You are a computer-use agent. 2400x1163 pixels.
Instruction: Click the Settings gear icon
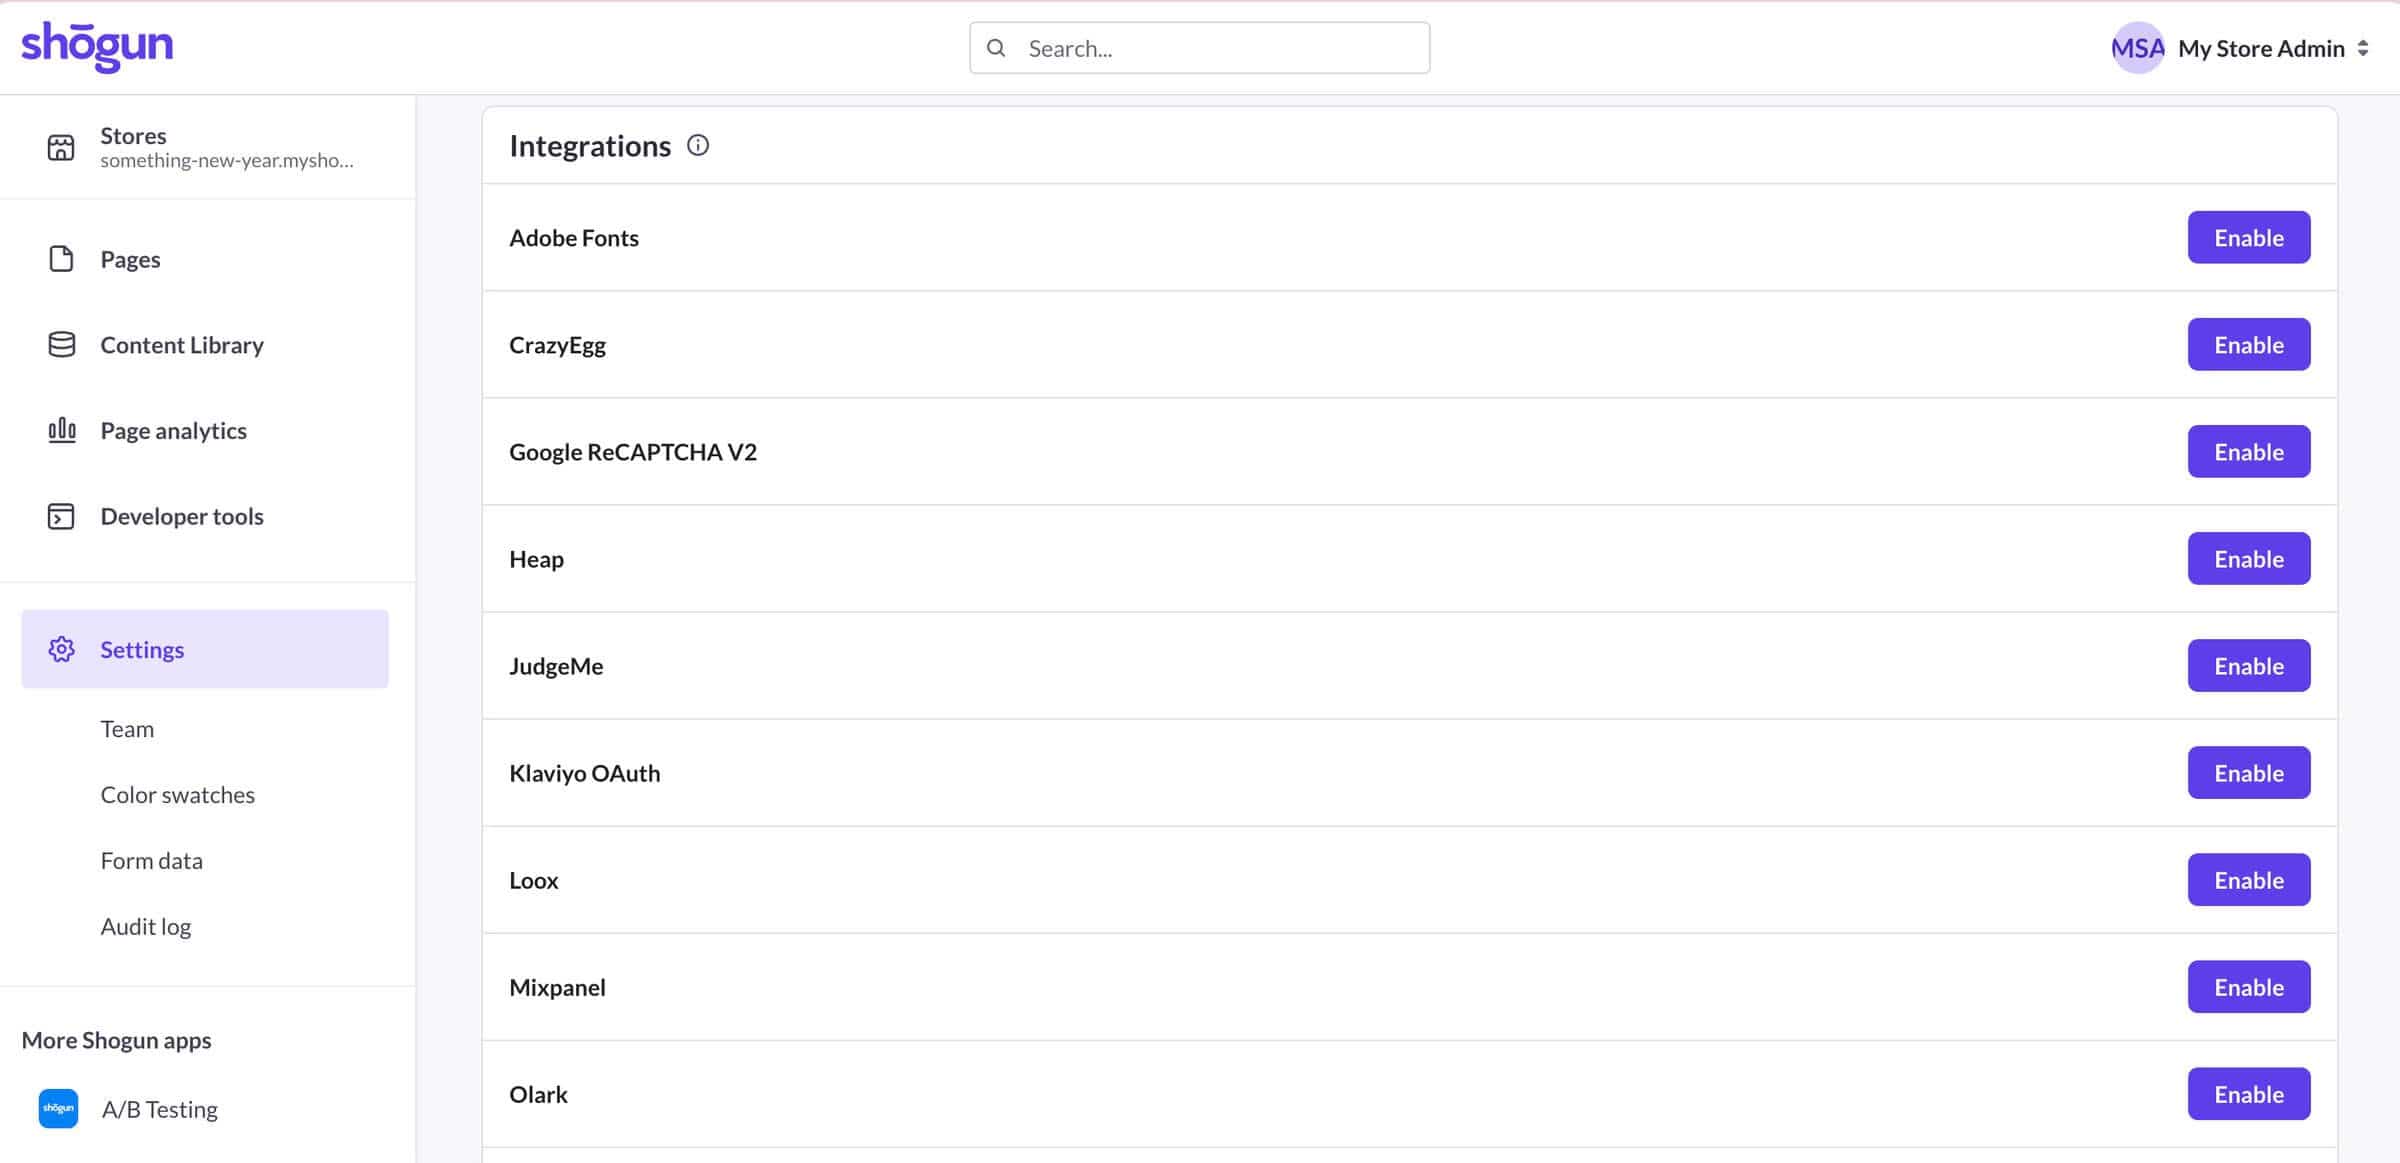click(x=61, y=649)
